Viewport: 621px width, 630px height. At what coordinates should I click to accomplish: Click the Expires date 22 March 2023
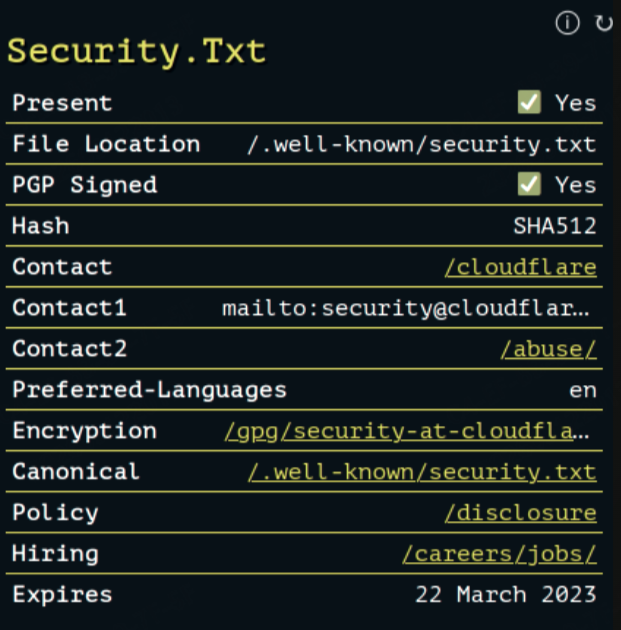pyautogui.click(x=506, y=594)
